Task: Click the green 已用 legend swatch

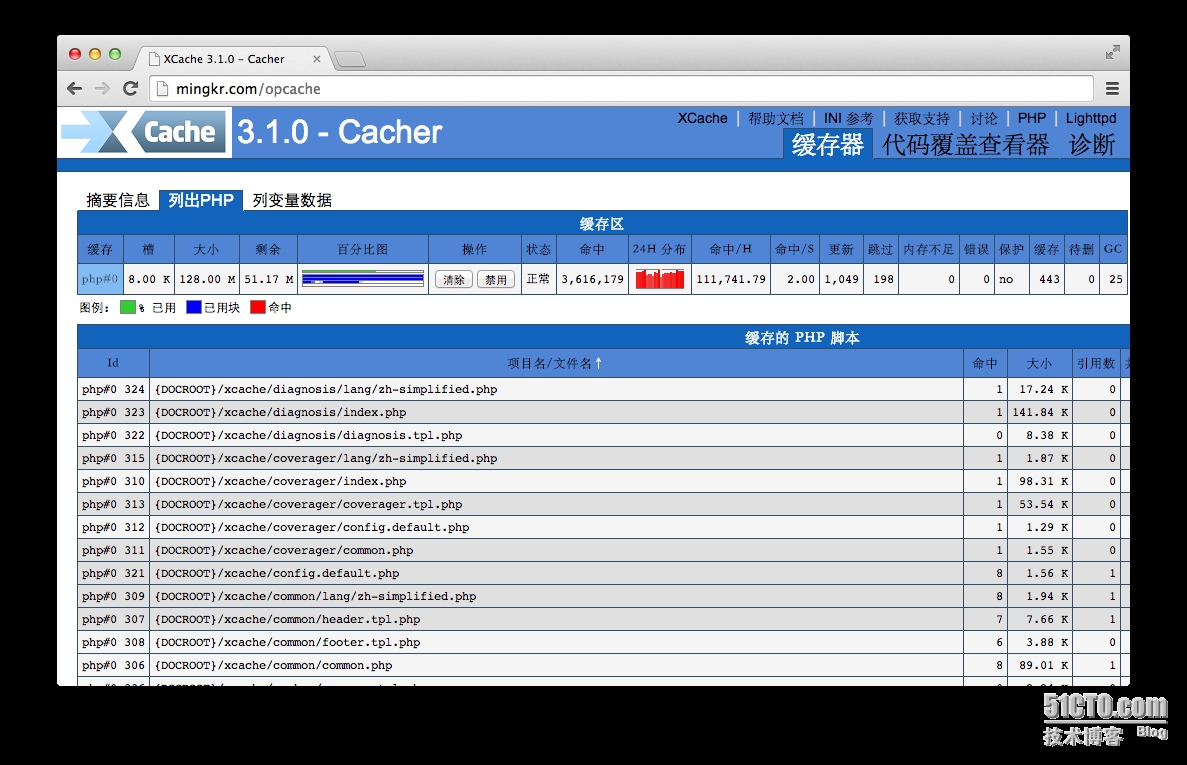Action: (x=127, y=307)
